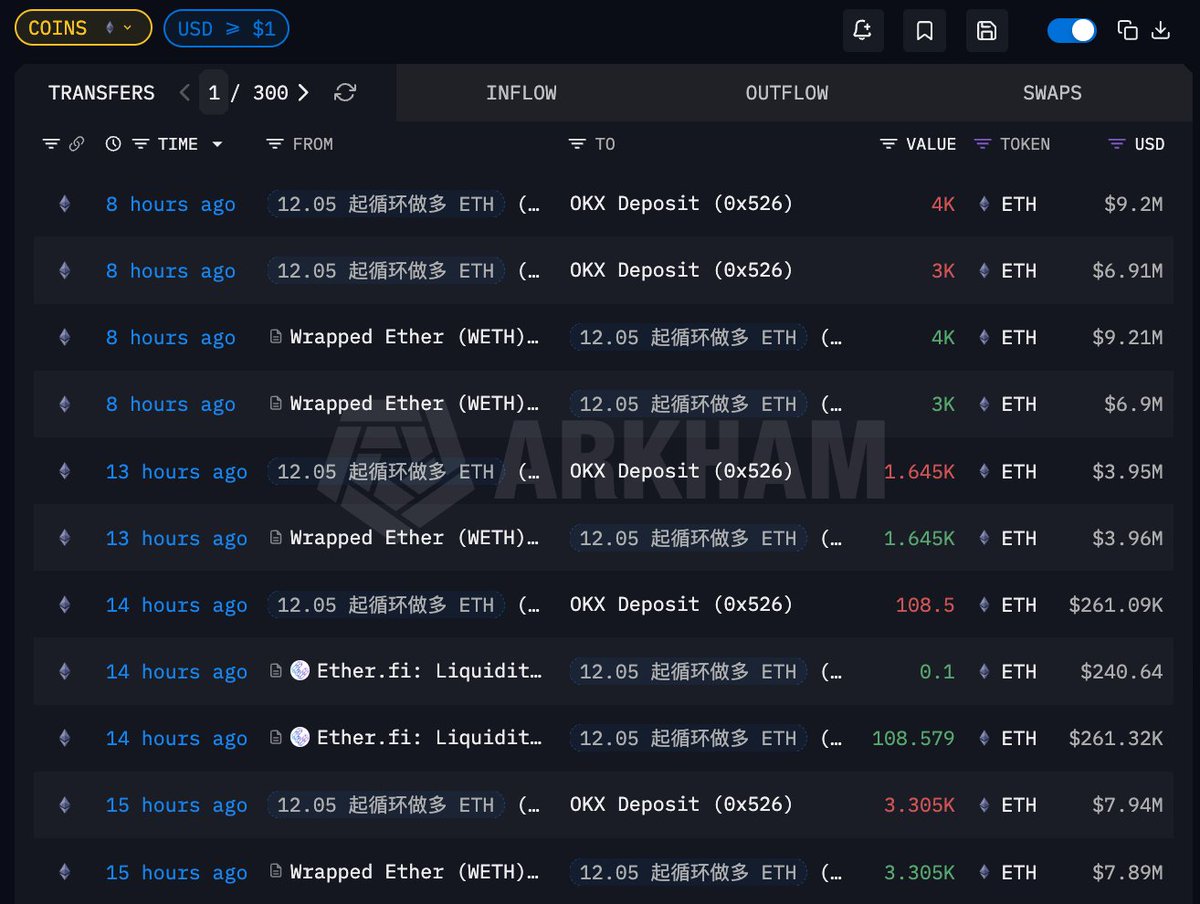Open the "13 hours ago" link in $3.95M row

(177, 471)
